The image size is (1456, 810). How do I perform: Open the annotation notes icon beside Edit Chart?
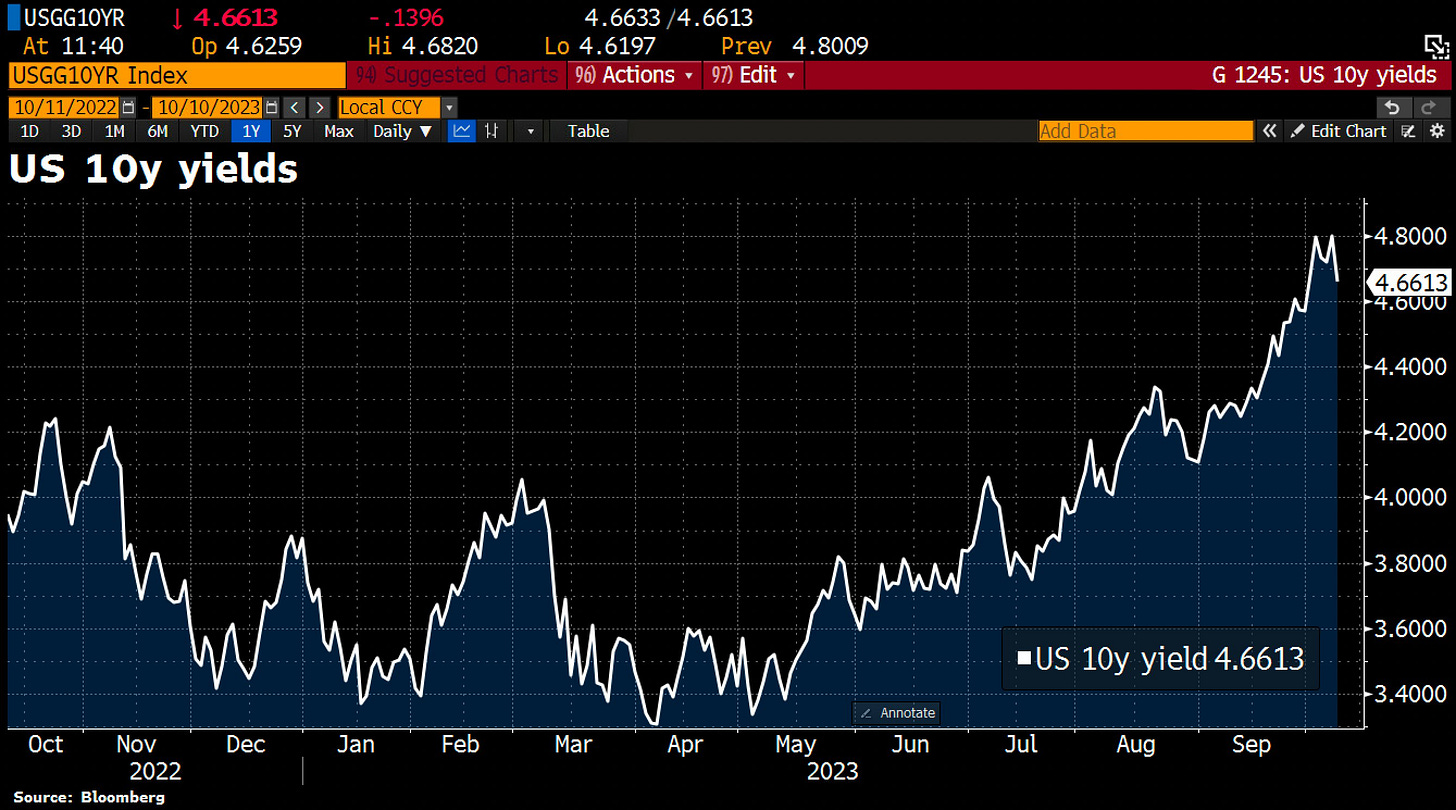(x=1408, y=131)
